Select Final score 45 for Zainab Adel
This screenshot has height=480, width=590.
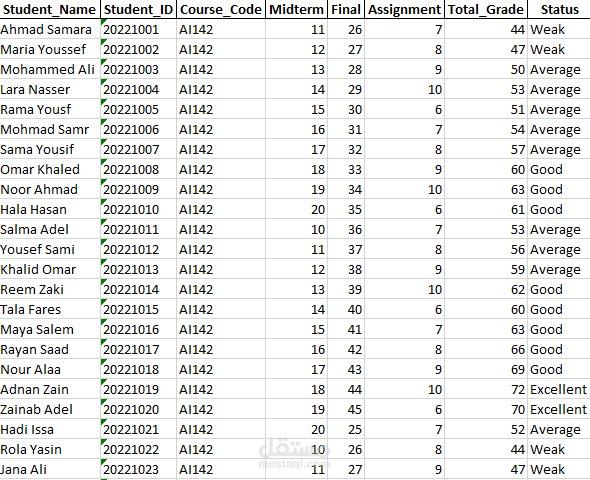point(346,409)
